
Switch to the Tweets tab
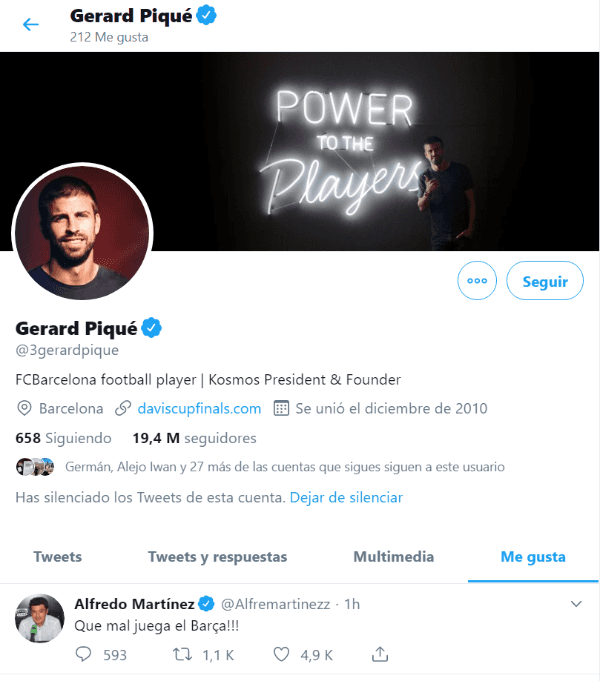[58, 557]
